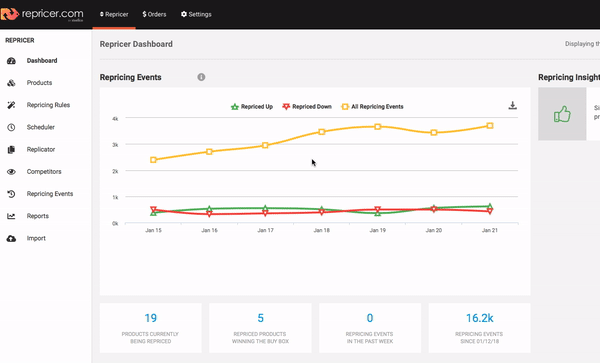Click the Scheduler clock icon

click(x=11, y=127)
